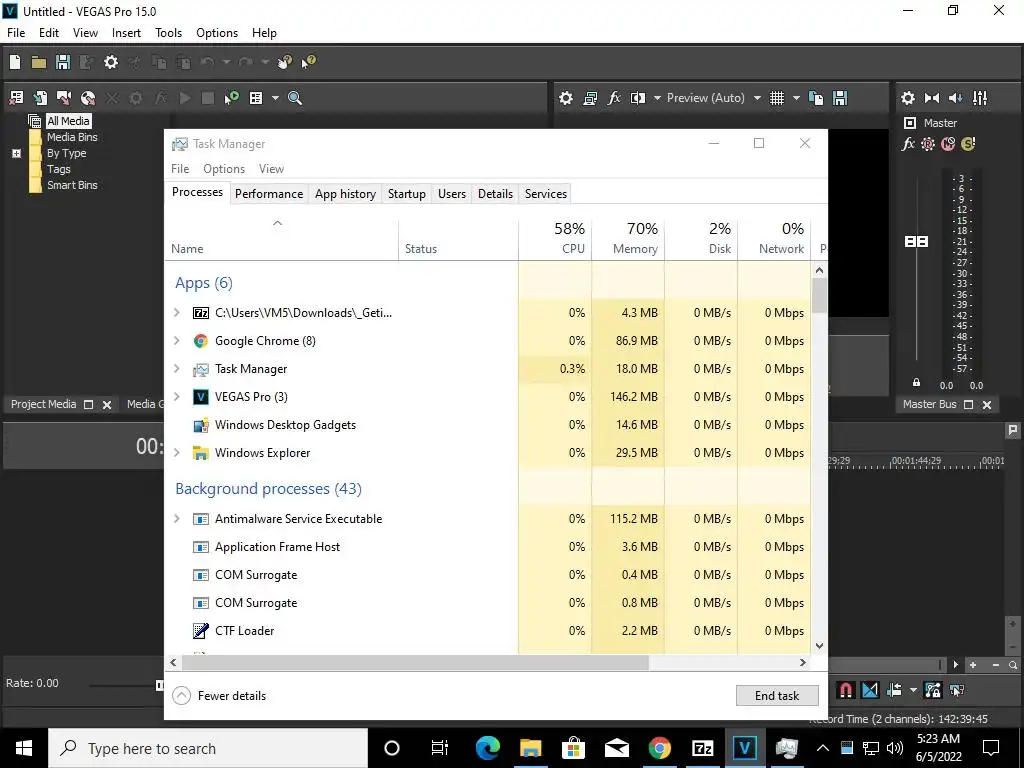Expand the By Type media tree node

(x=16, y=153)
